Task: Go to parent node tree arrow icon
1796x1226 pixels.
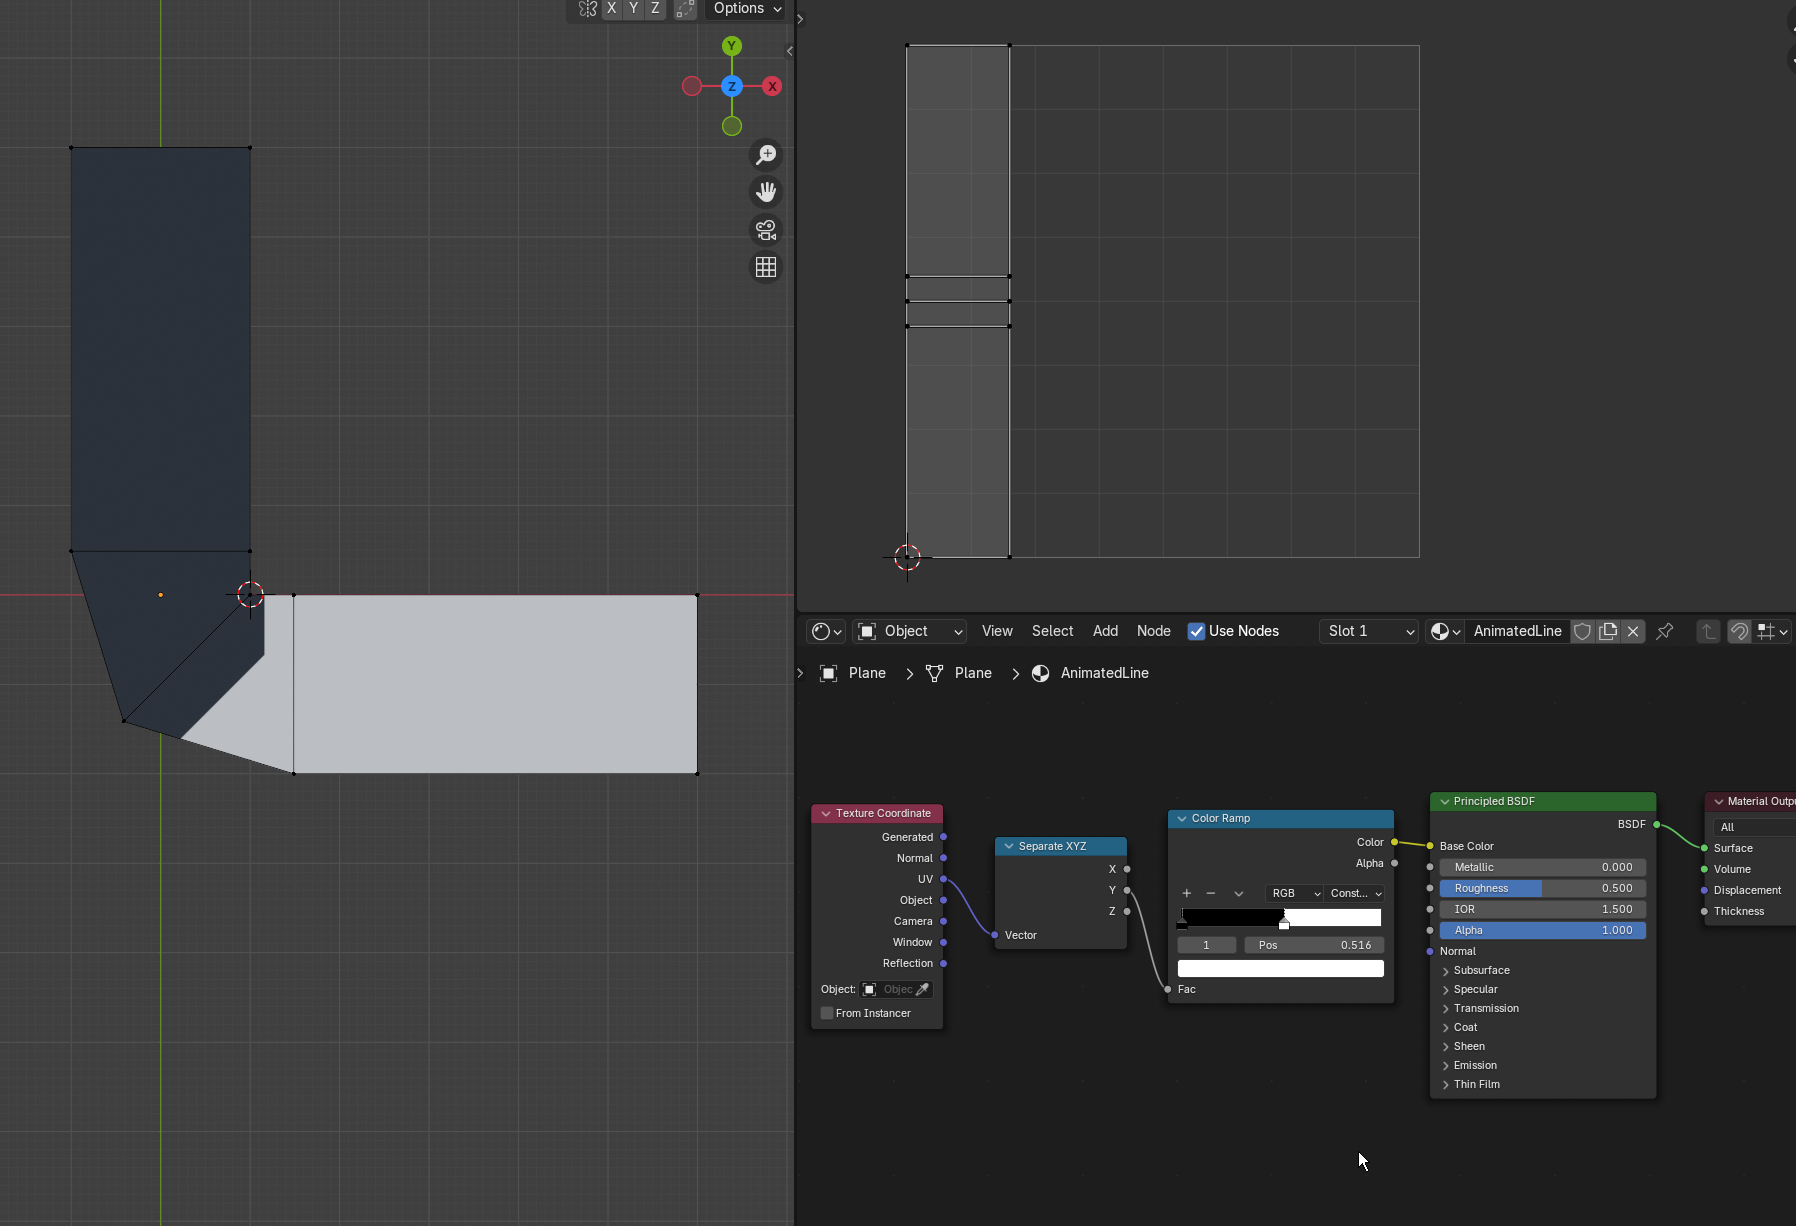Action: (1708, 631)
